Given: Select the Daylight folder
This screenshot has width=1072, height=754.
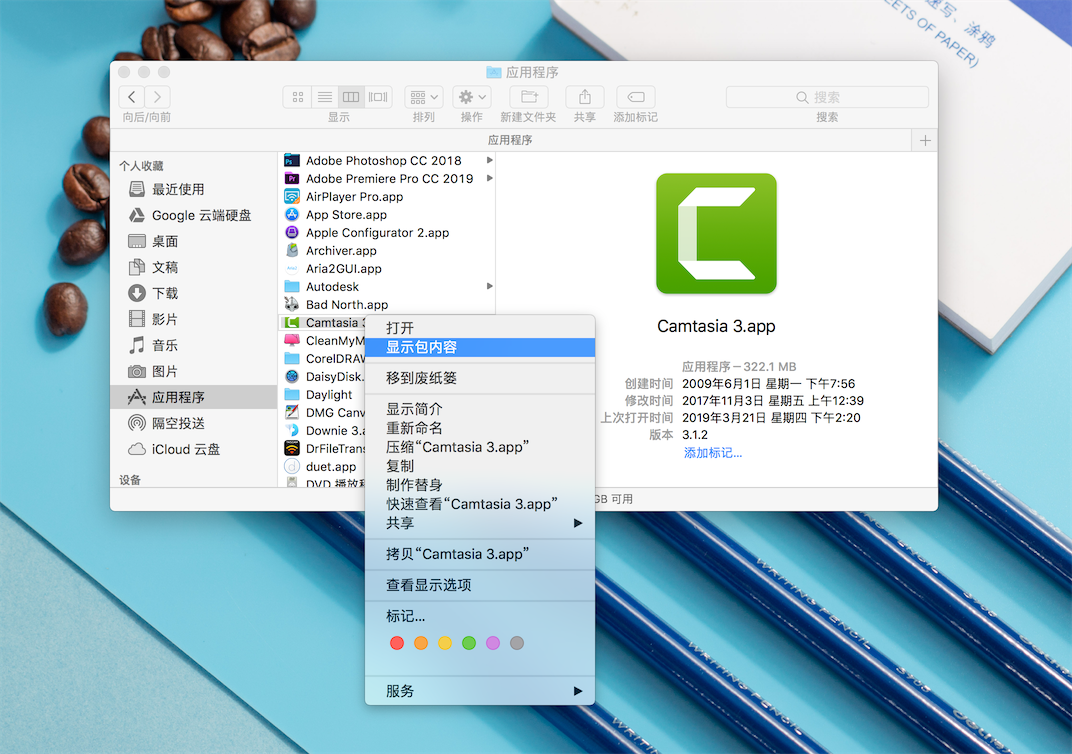Looking at the screenshot, I should tap(323, 394).
